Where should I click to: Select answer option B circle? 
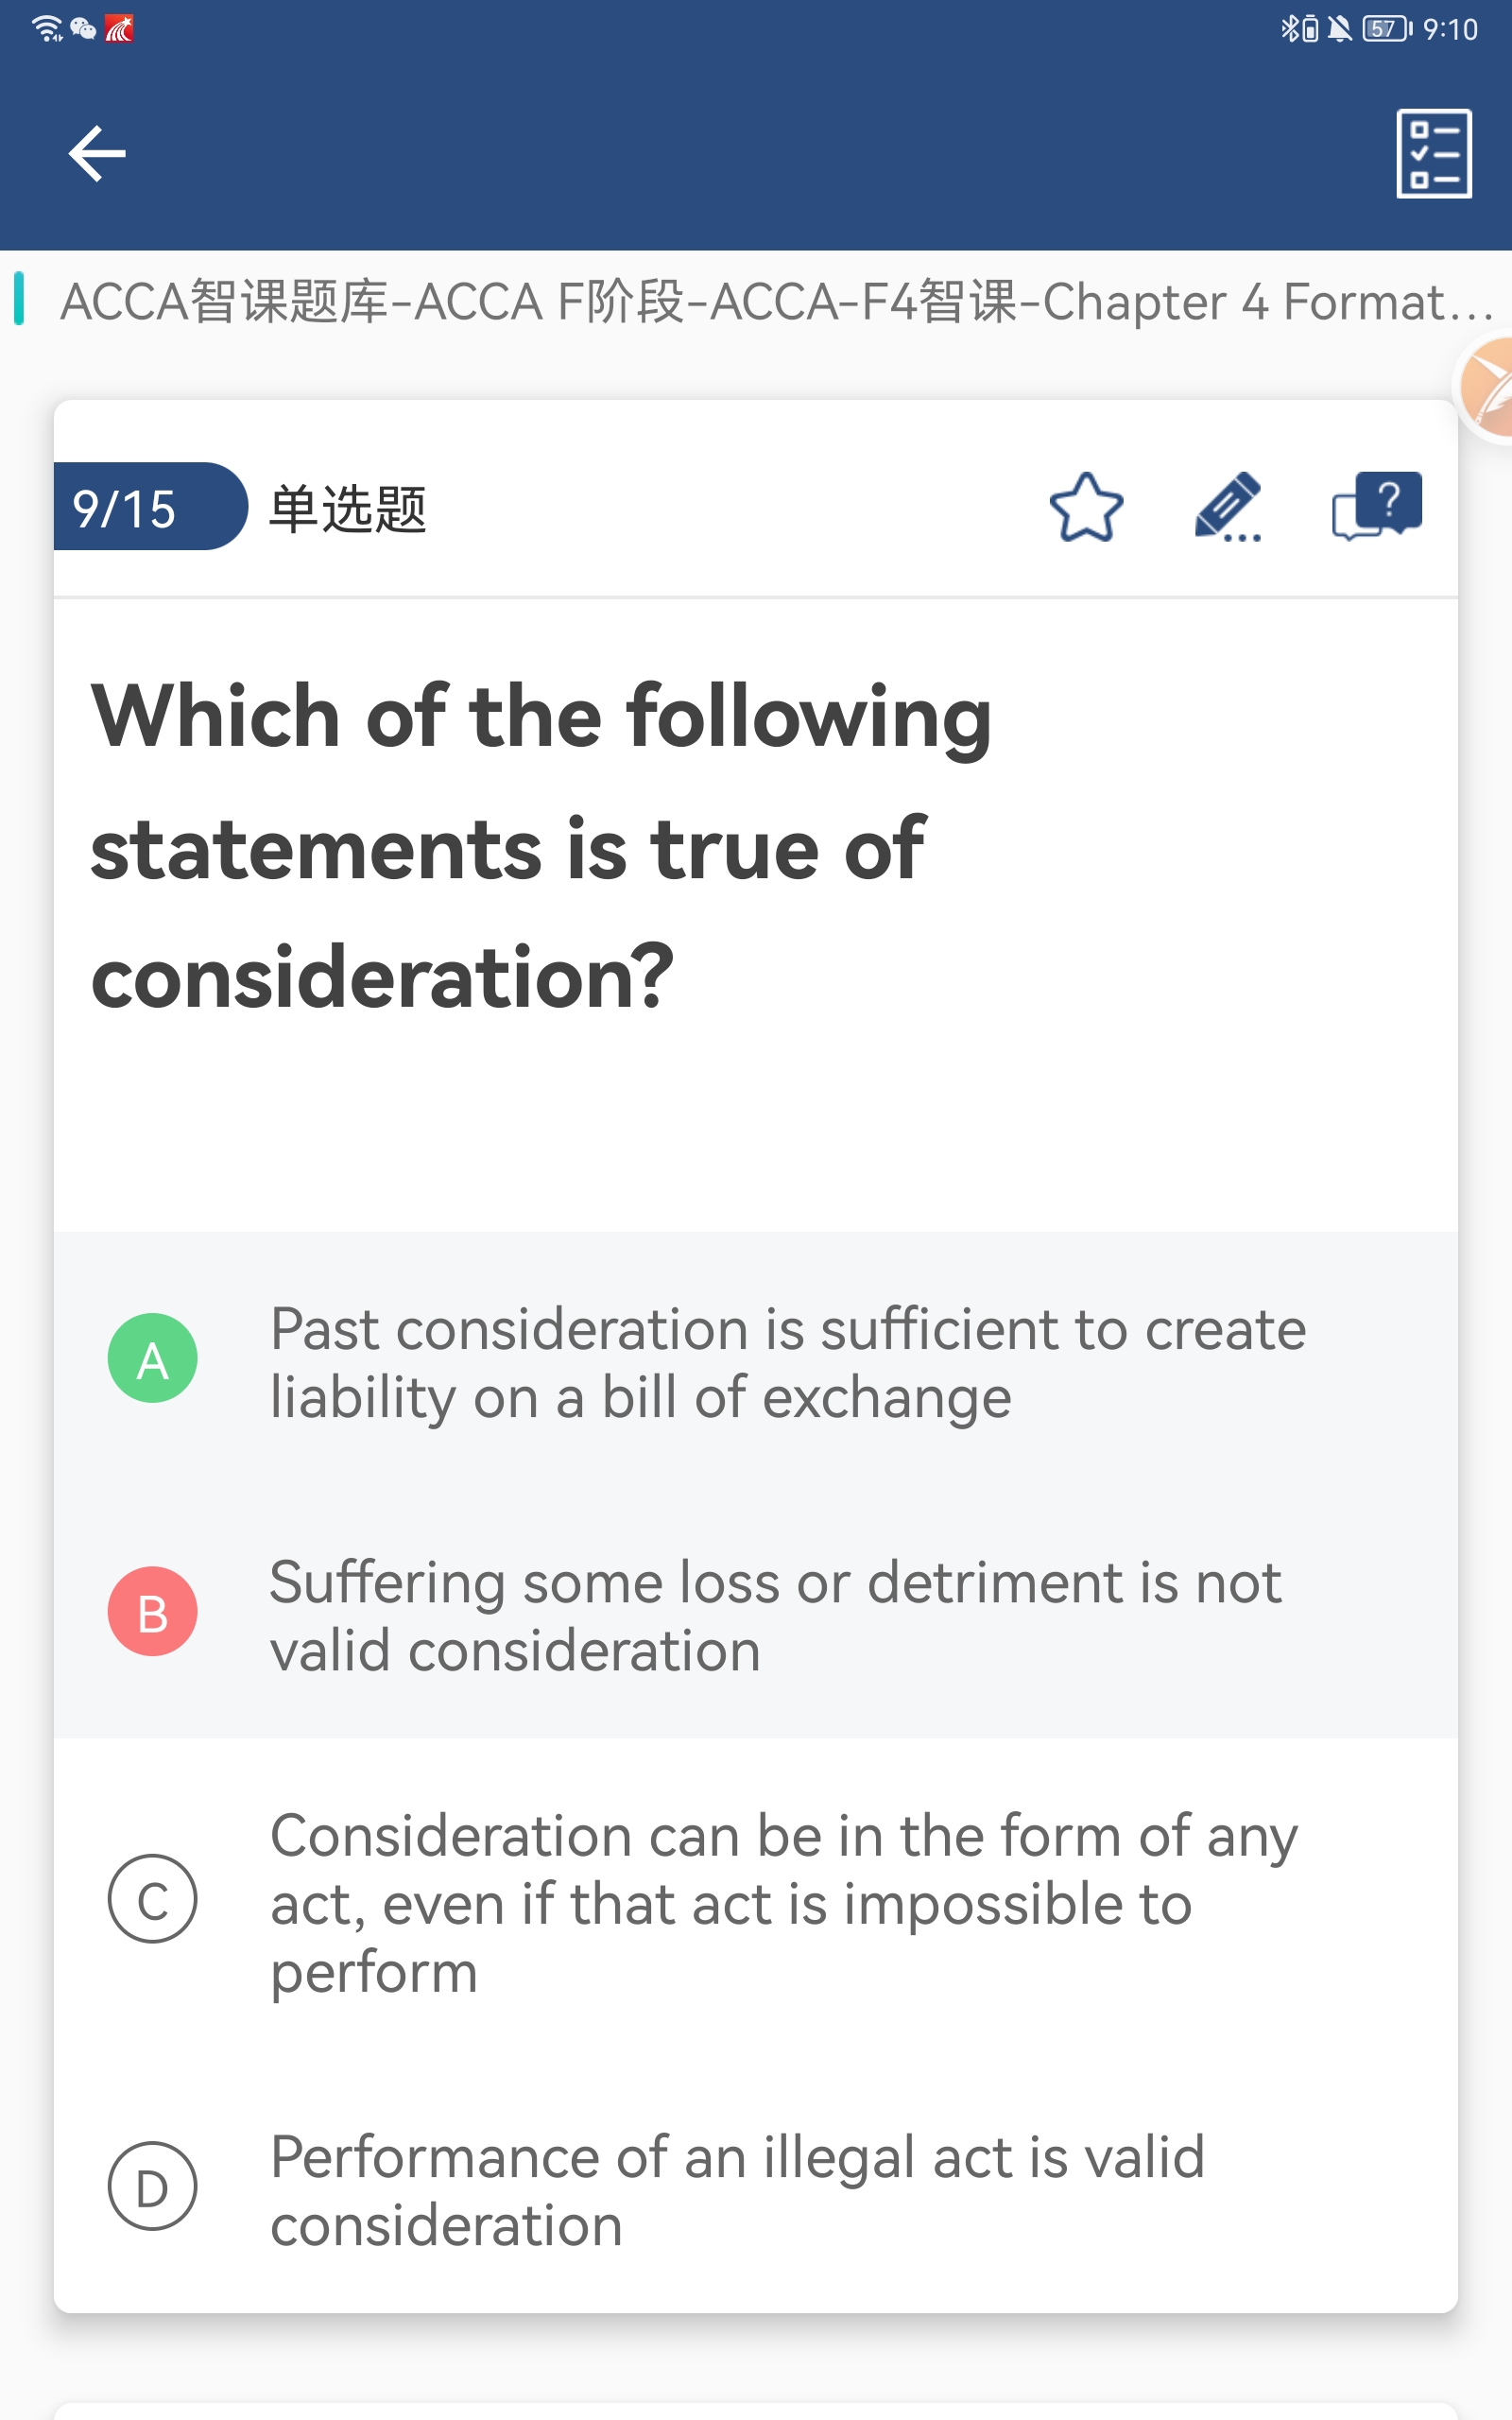click(152, 1611)
